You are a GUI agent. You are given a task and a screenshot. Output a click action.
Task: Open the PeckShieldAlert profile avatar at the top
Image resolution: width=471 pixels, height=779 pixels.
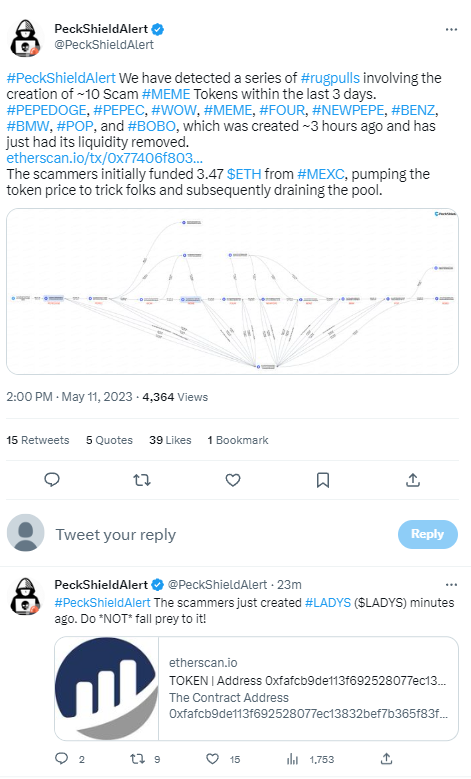point(25,38)
